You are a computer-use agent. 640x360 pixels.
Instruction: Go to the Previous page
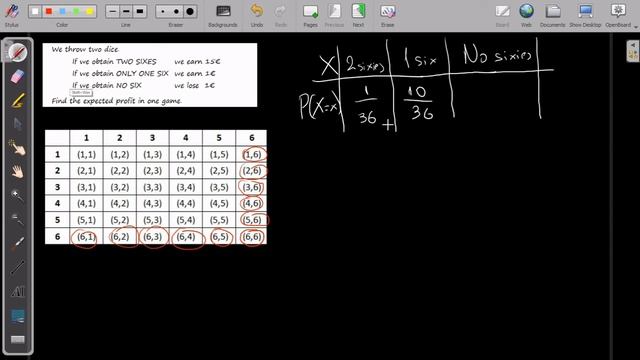coord(334,15)
